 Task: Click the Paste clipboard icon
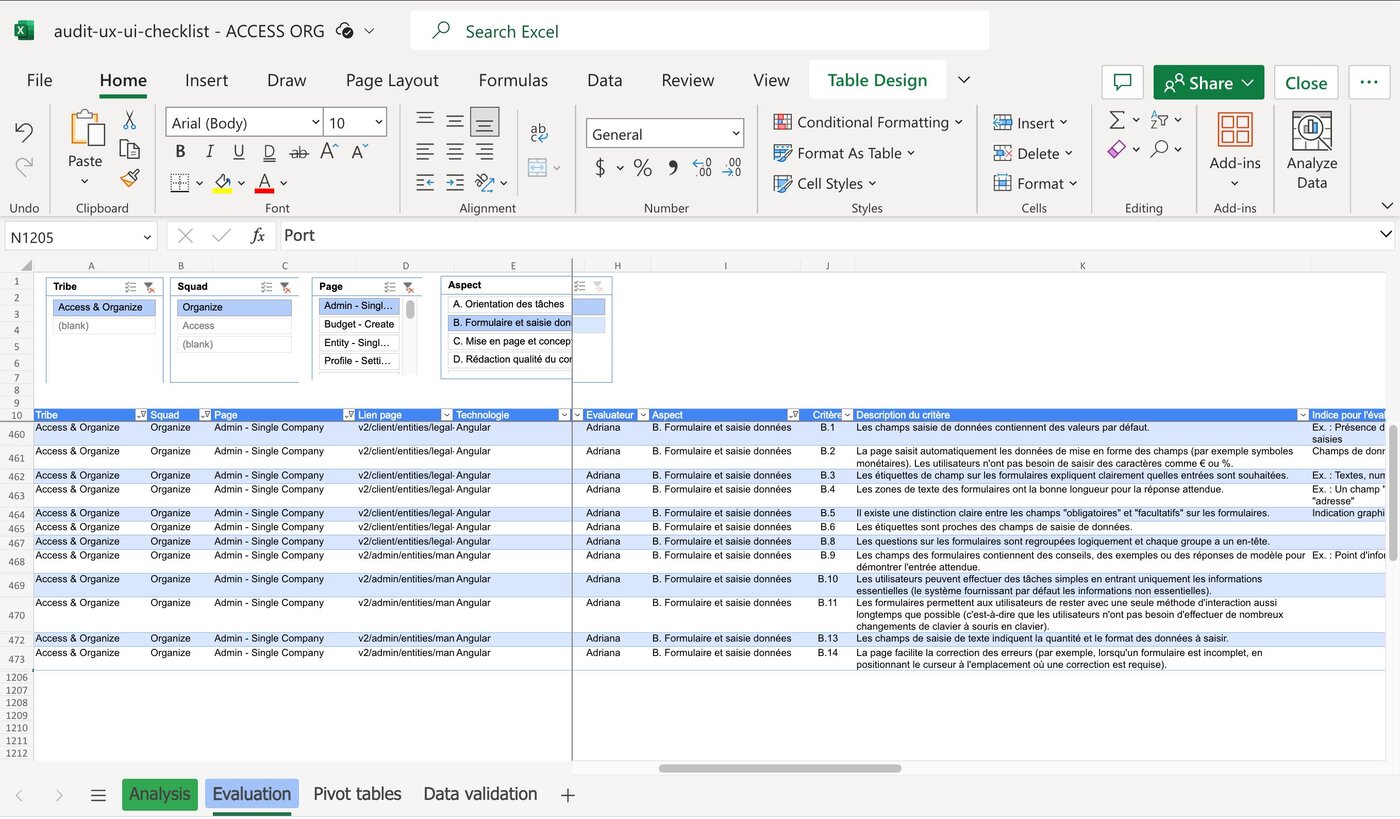[86, 129]
